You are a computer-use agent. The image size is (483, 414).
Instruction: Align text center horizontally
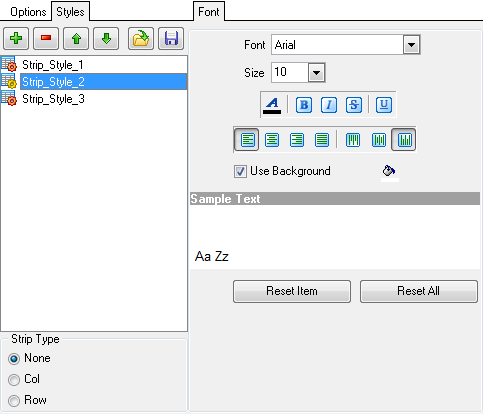(272, 140)
